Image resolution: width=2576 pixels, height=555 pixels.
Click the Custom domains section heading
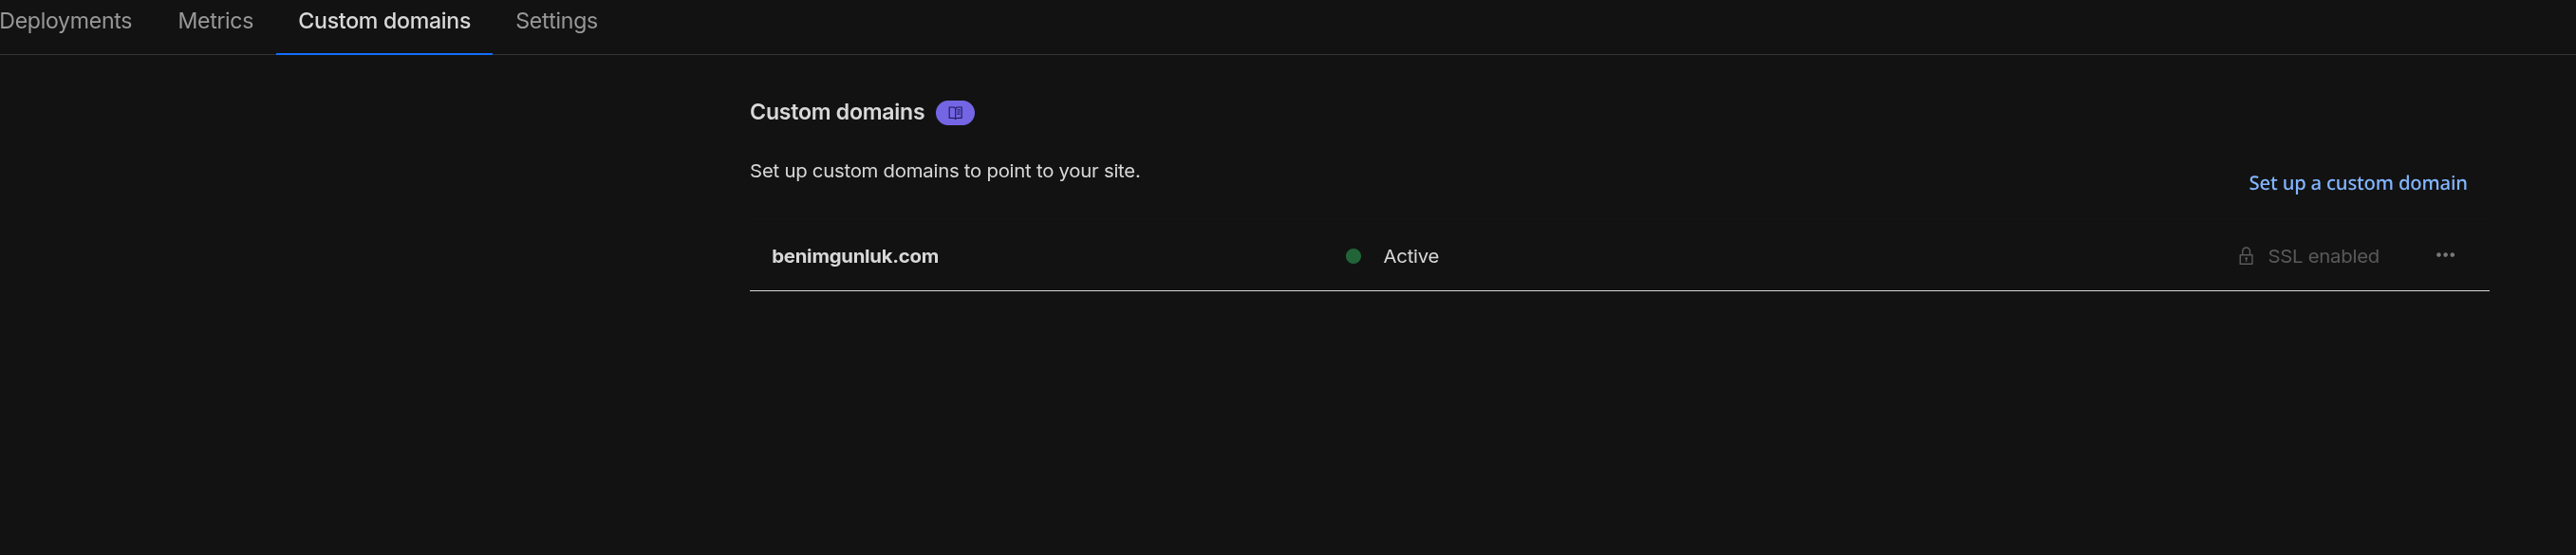point(837,112)
